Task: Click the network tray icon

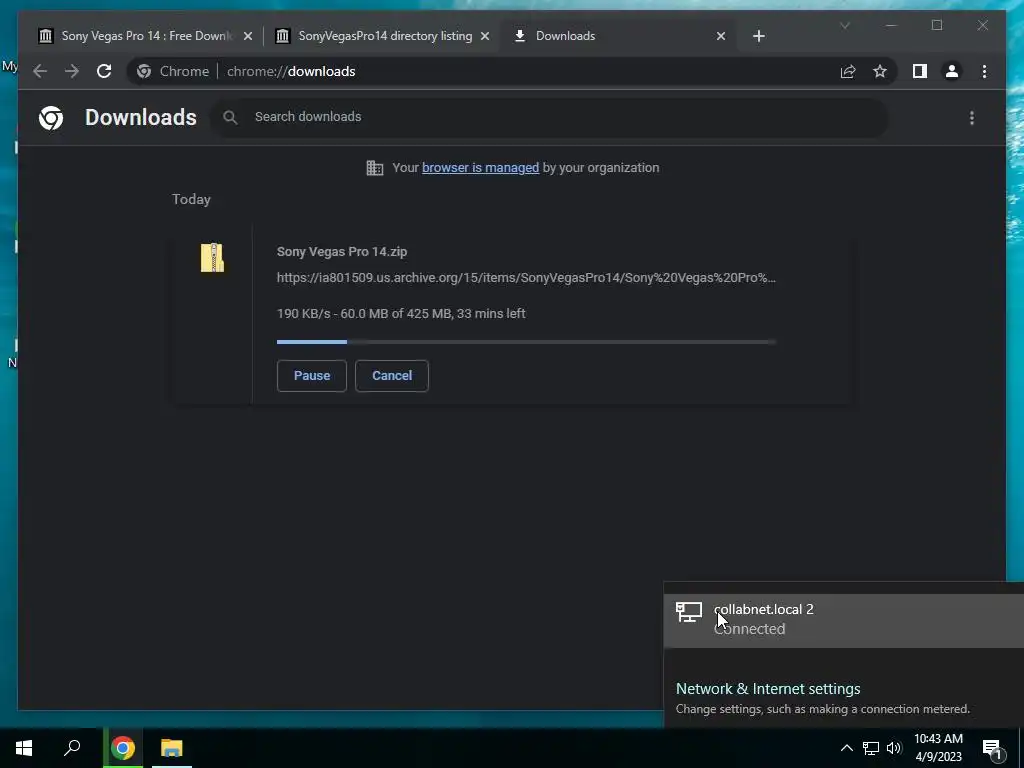Action: pyautogui.click(x=871, y=748)
